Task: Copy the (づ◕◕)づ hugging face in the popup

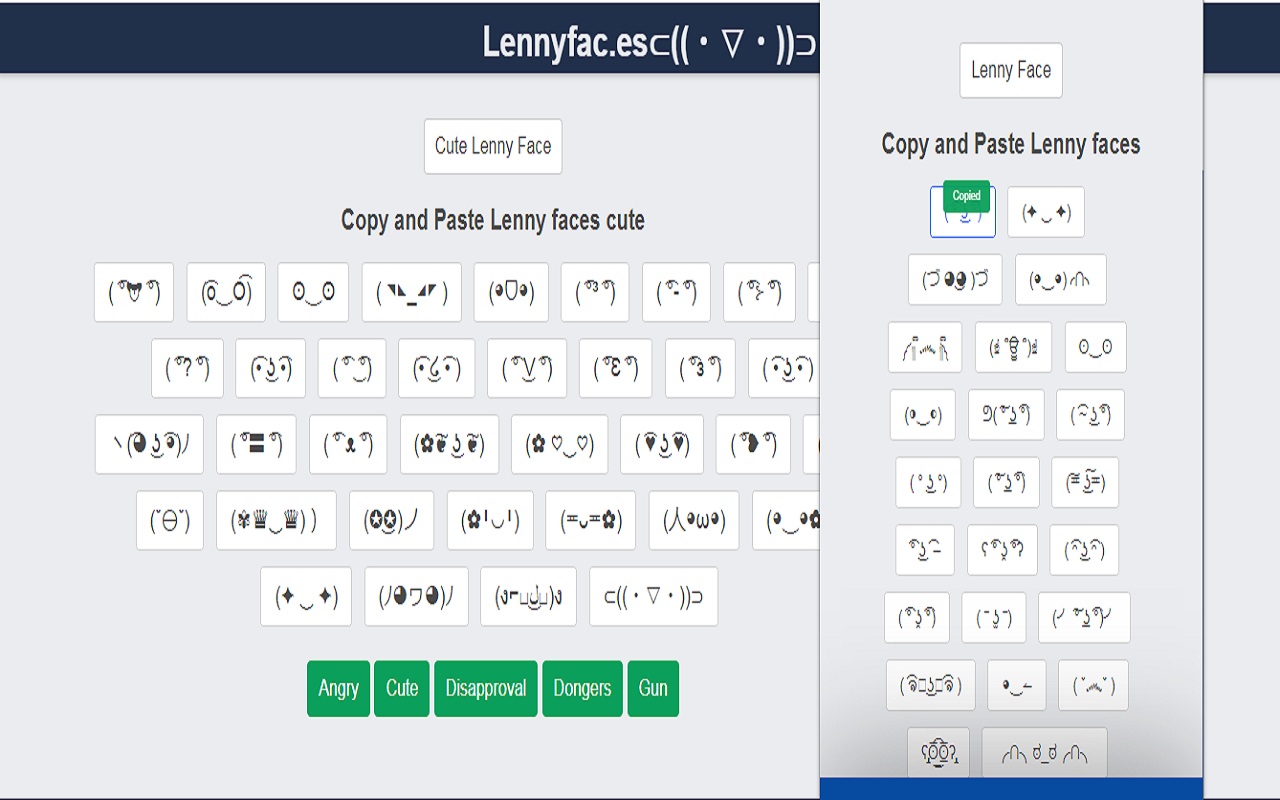Action: (955, 280)
